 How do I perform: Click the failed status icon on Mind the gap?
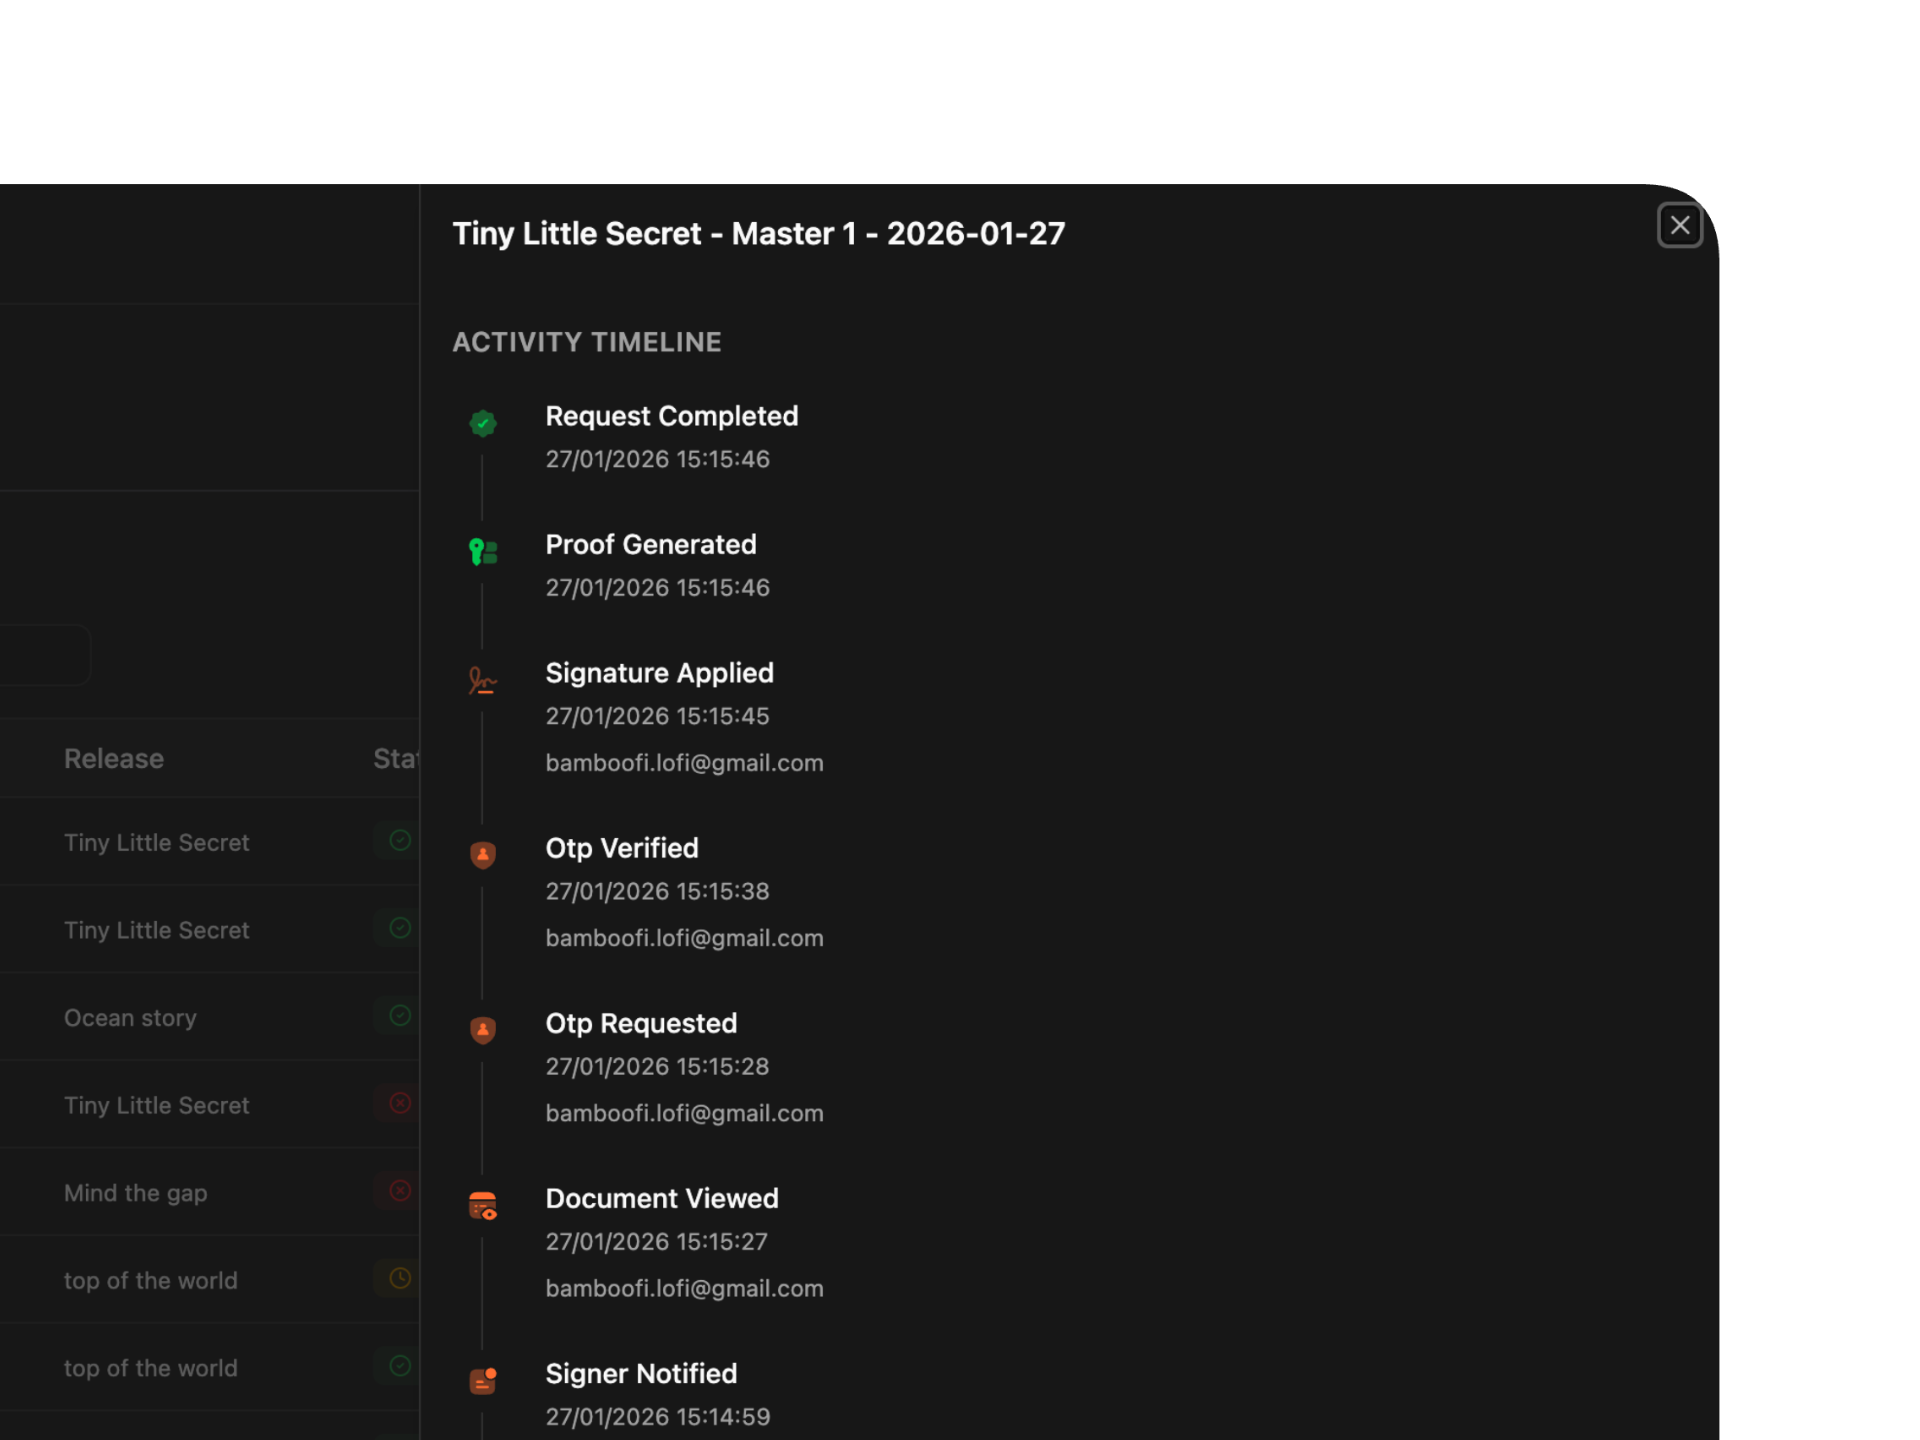[x=400, y=1191]
